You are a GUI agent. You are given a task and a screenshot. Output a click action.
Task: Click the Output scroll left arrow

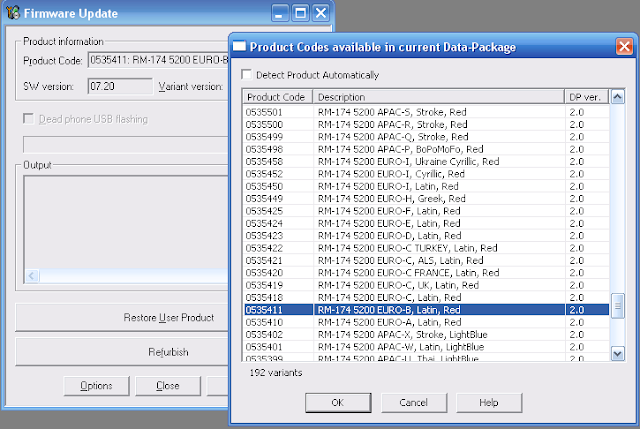click(x=32, y=276)
